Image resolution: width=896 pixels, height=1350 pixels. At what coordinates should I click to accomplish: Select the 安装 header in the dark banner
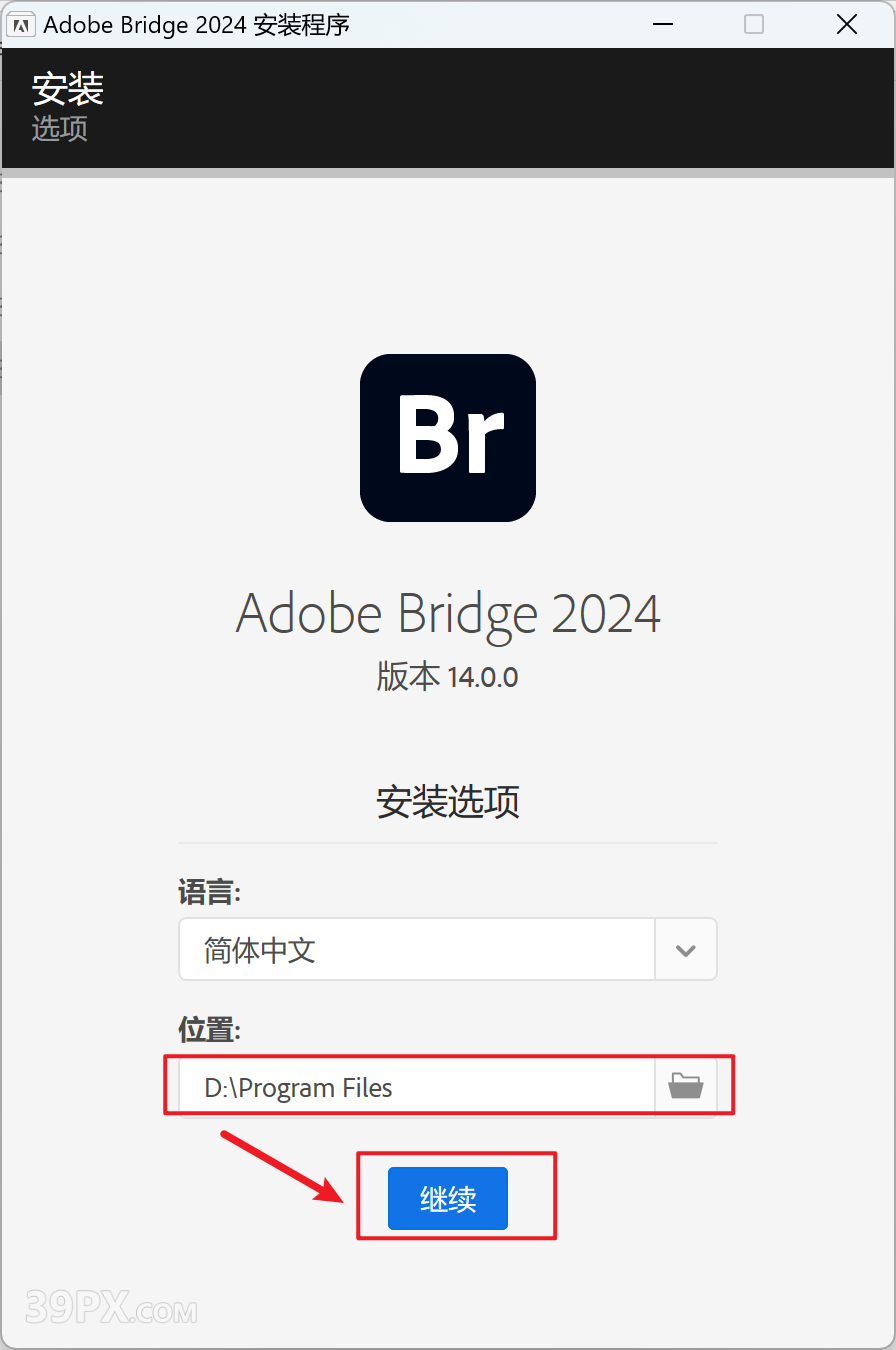(68, 89)
